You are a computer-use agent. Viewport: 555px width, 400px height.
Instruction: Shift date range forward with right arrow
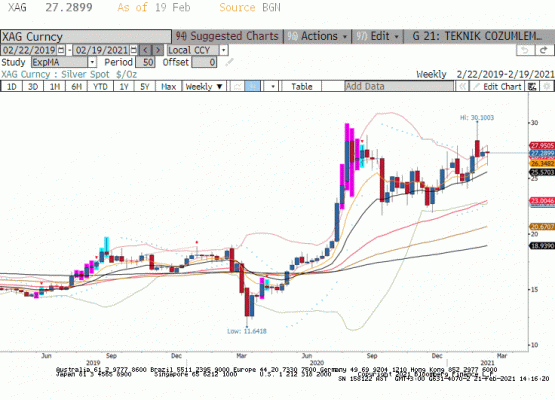point(158,50)
